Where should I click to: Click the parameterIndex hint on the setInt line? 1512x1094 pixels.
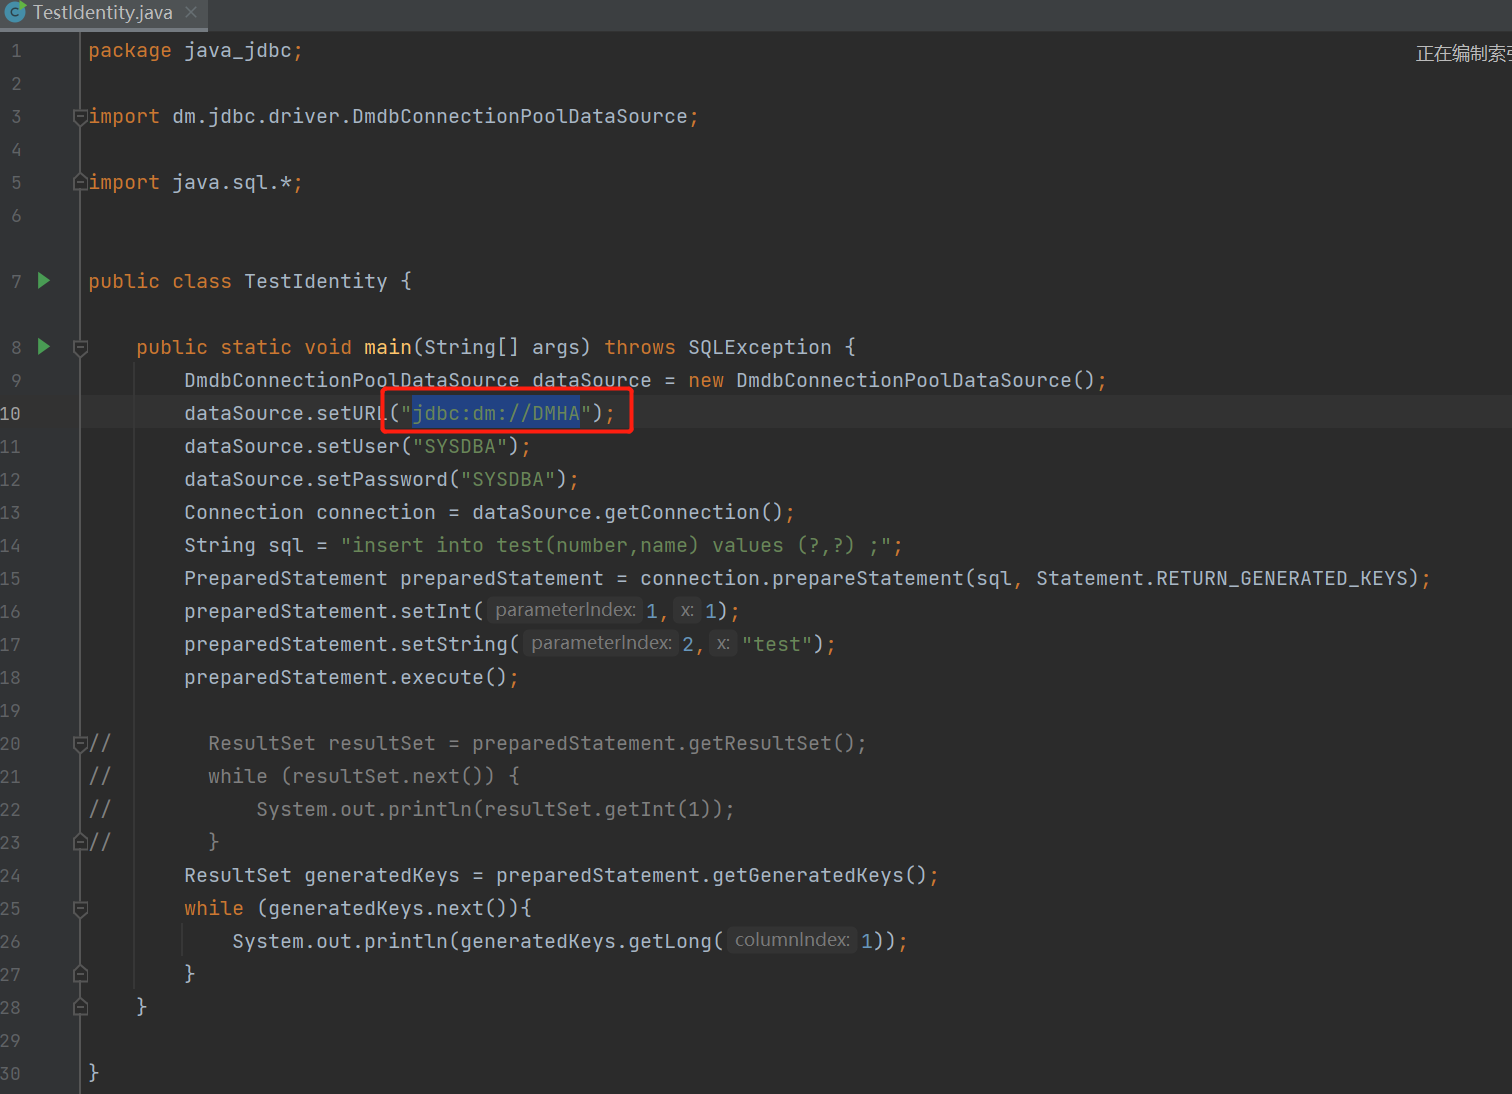(x=565, y=610)
